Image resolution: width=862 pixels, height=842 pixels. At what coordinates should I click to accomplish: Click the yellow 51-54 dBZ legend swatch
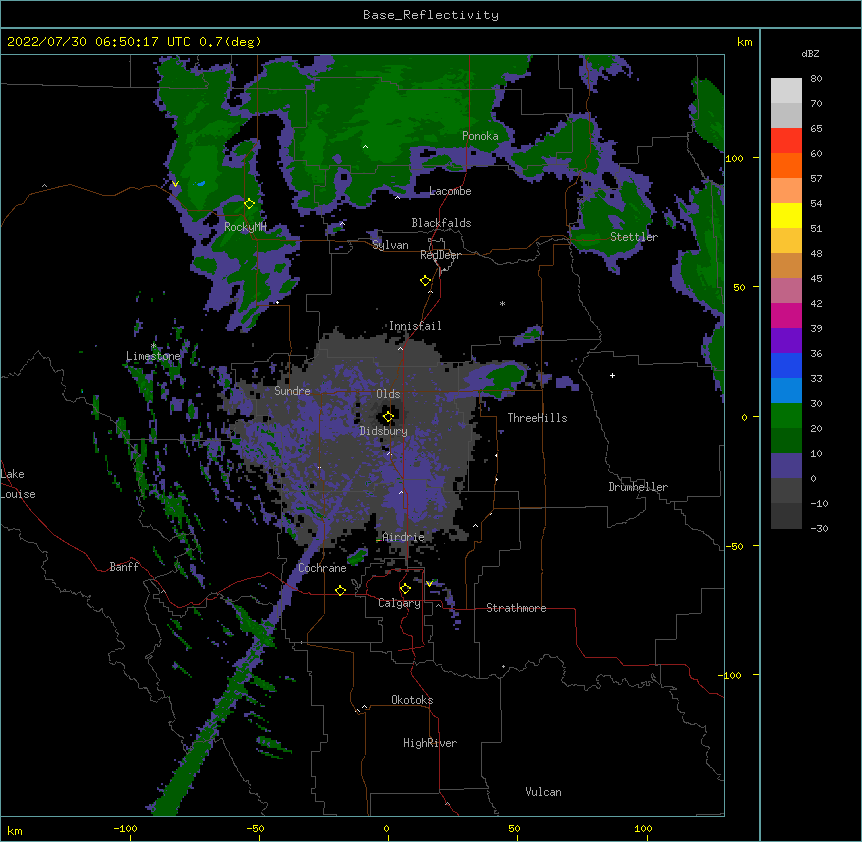click(786, 215)
